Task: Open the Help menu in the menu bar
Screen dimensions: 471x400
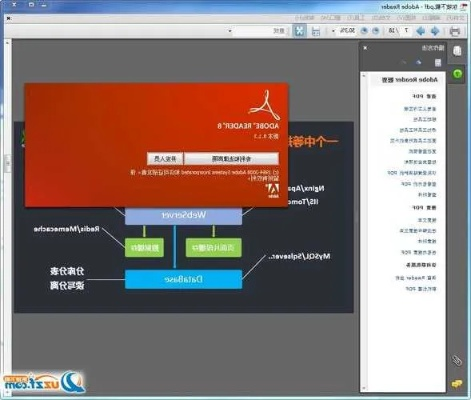Action: [305, 18]
